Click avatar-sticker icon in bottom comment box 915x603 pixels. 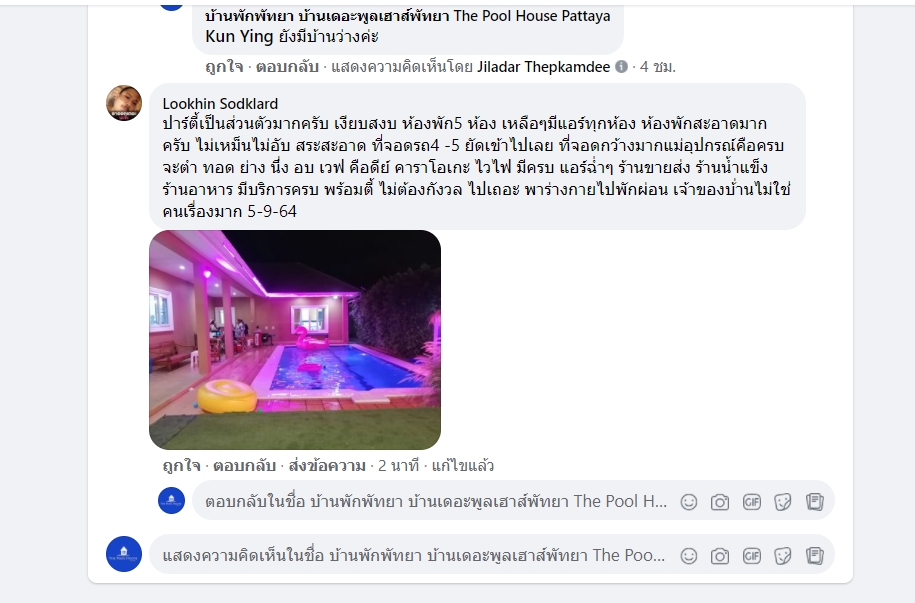[815, 556]
